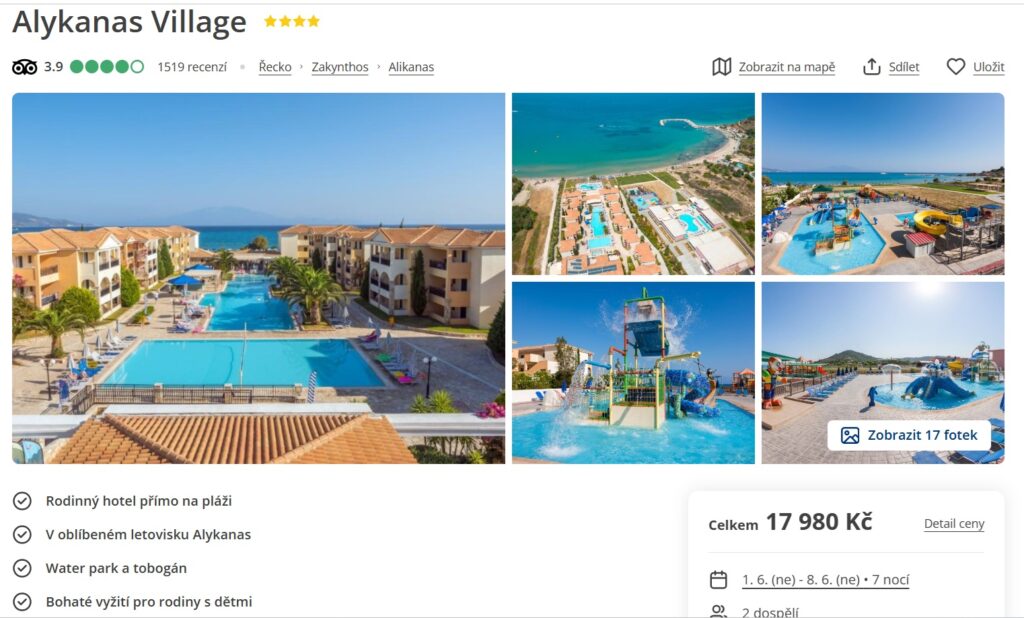The width and height of the screenshot is (1024, 618).
Task: Open the large pool courtyard photo
Action: pyautogui.click(x=259, y=278)
